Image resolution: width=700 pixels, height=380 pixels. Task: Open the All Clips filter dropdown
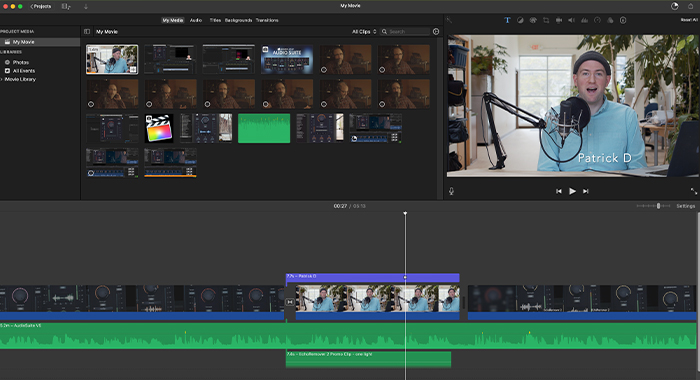point(364,32)
